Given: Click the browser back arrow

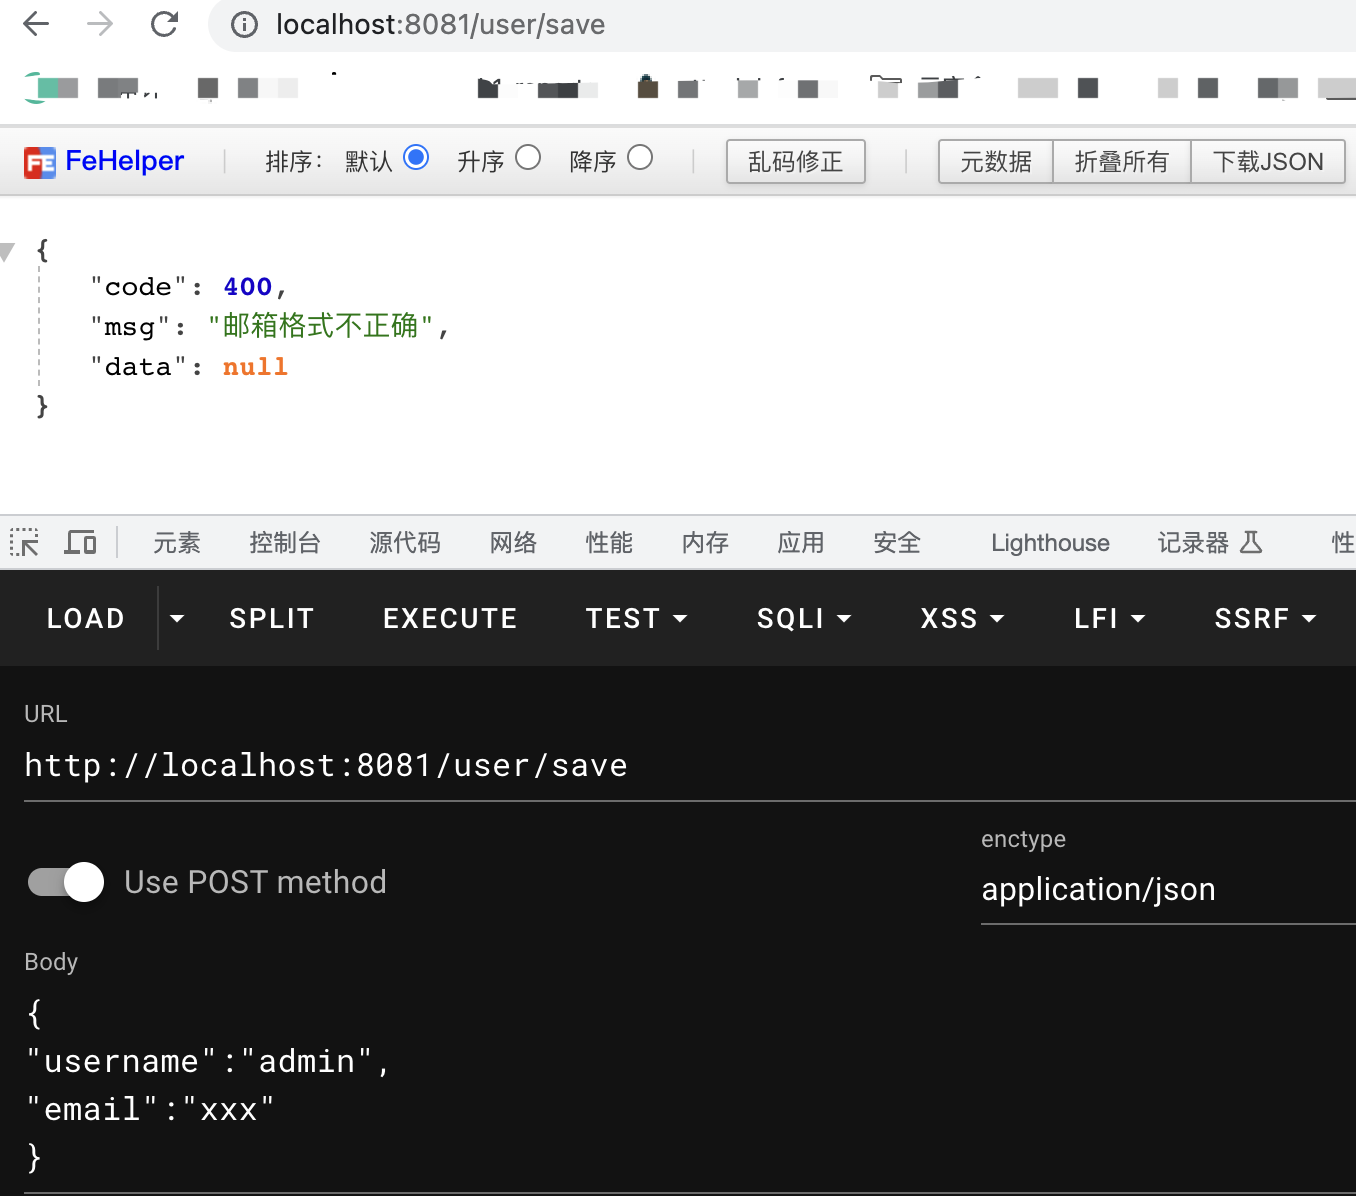Looking at the screenshot, I should coord(36,24).
